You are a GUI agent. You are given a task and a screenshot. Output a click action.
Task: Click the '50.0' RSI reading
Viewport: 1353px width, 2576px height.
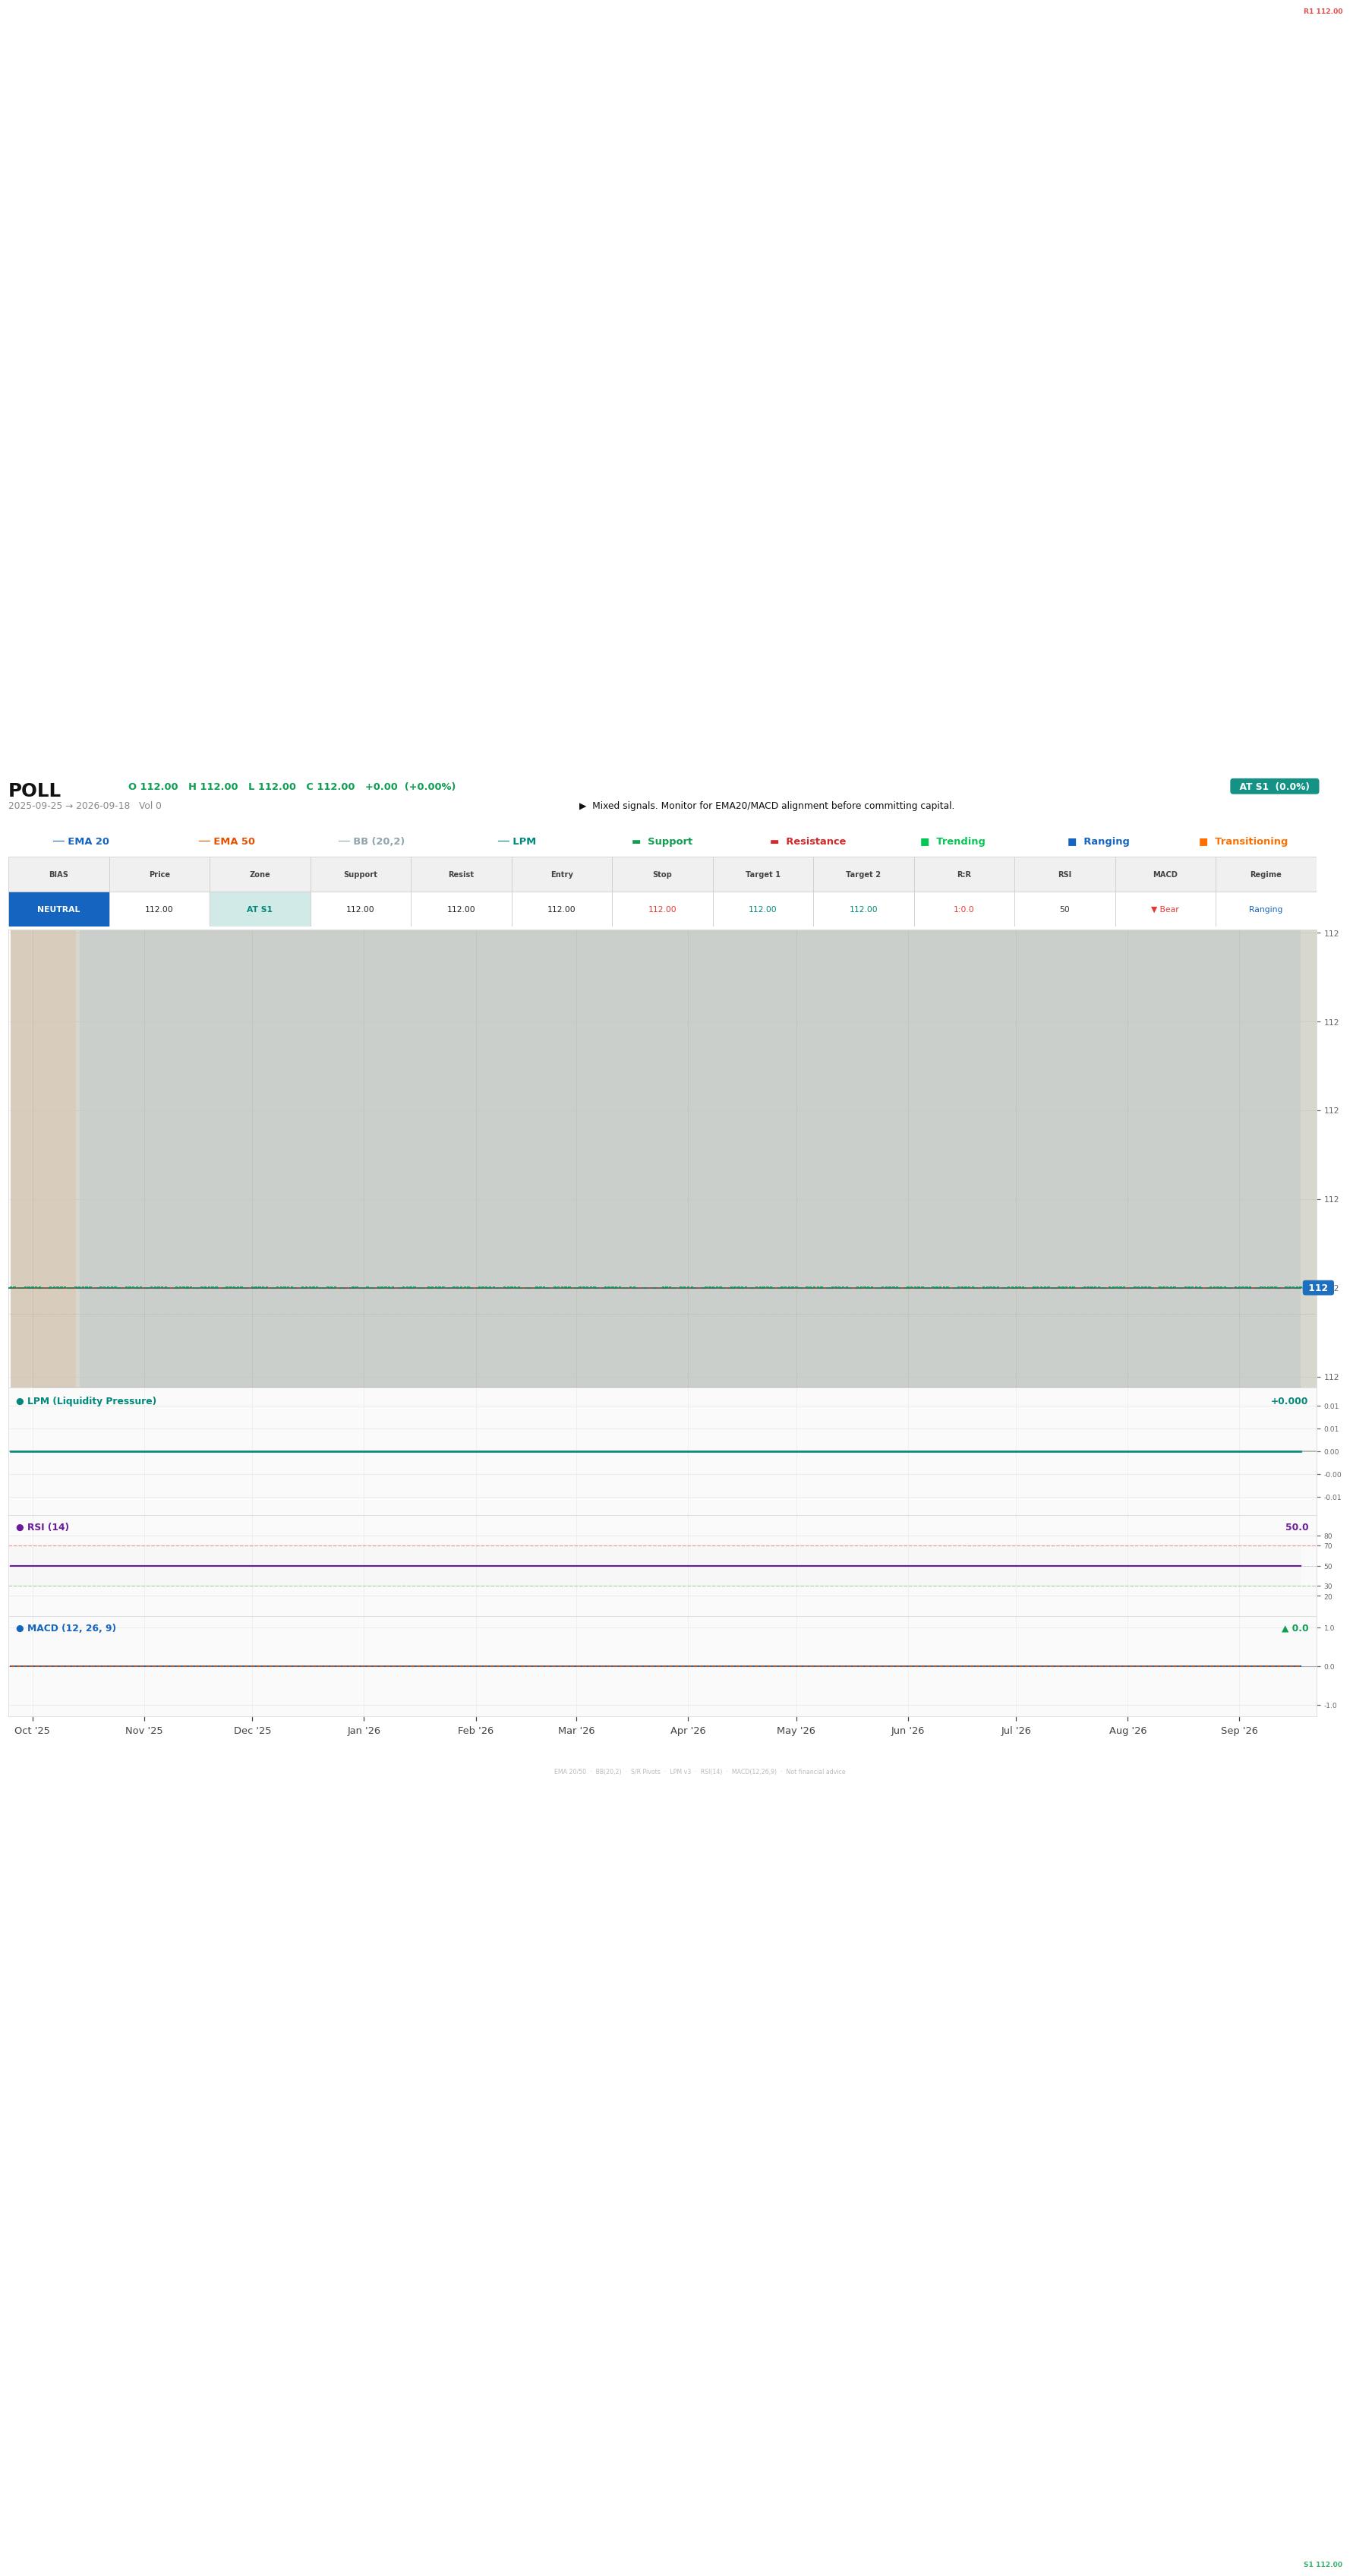[1297, 1528]
